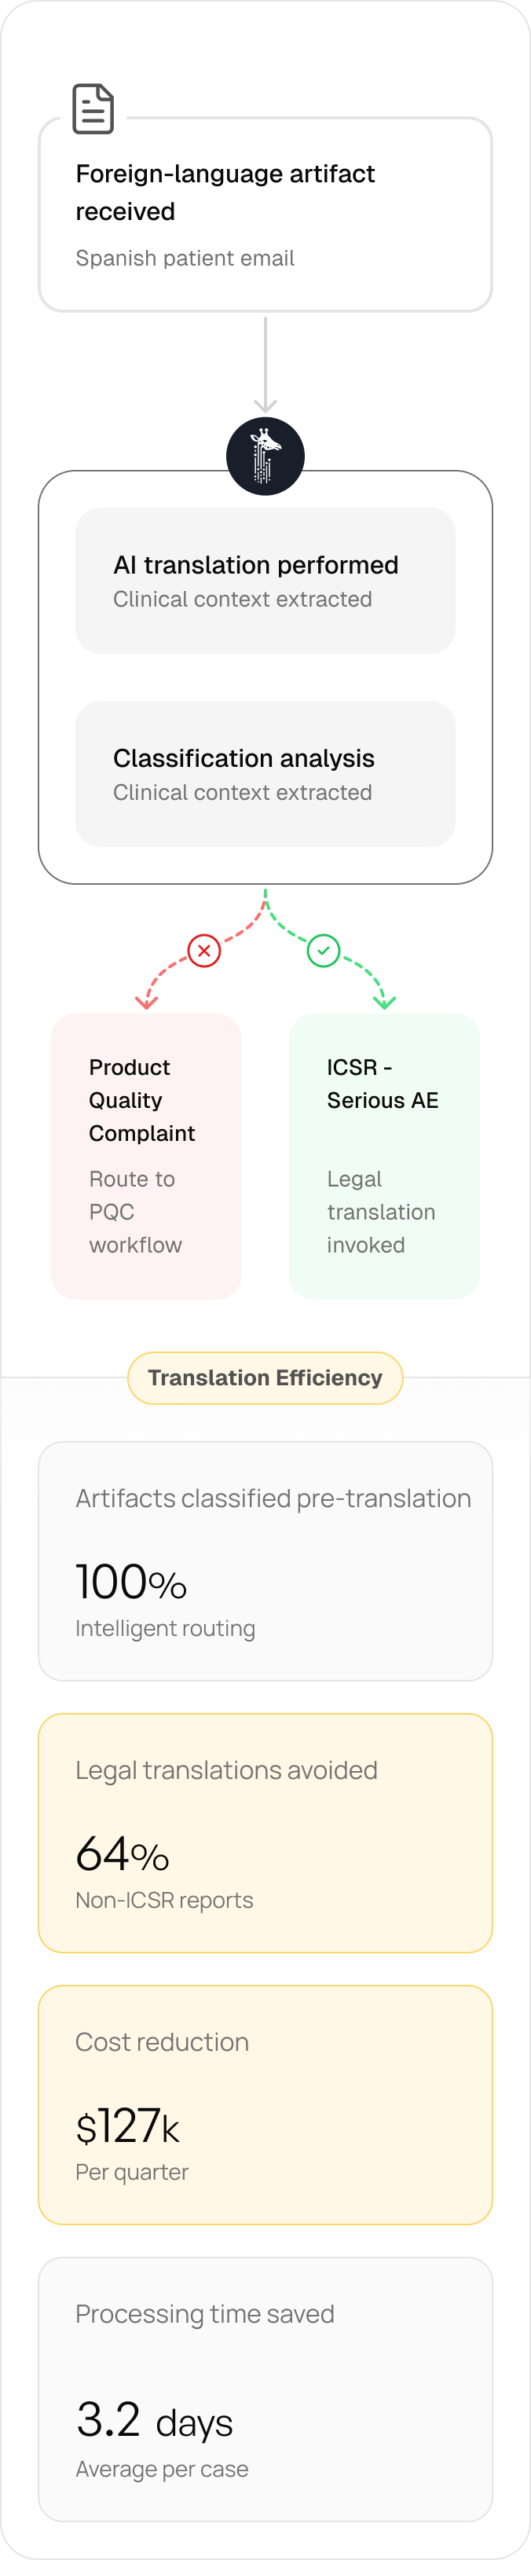Select the ICSR - Serious AE card
Viewport: 531px width, 2560px height.
coord(385,1157)
